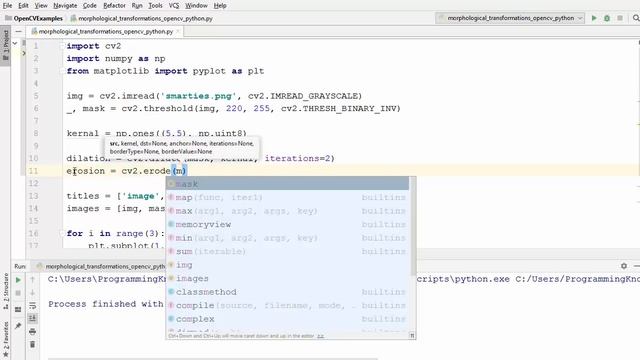Collapse the import block fold on line 1

pos(62,46)
